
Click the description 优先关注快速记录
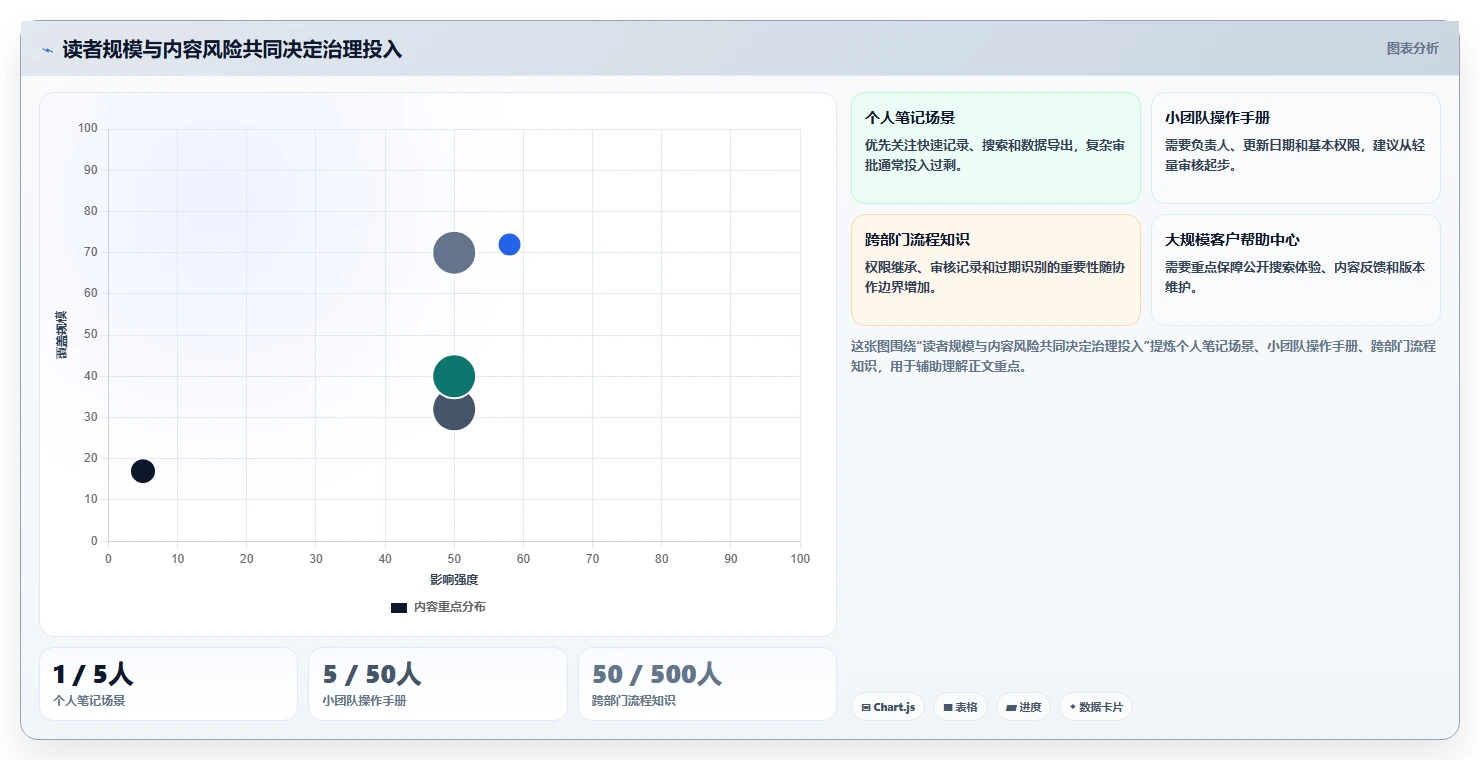(996, 155)
